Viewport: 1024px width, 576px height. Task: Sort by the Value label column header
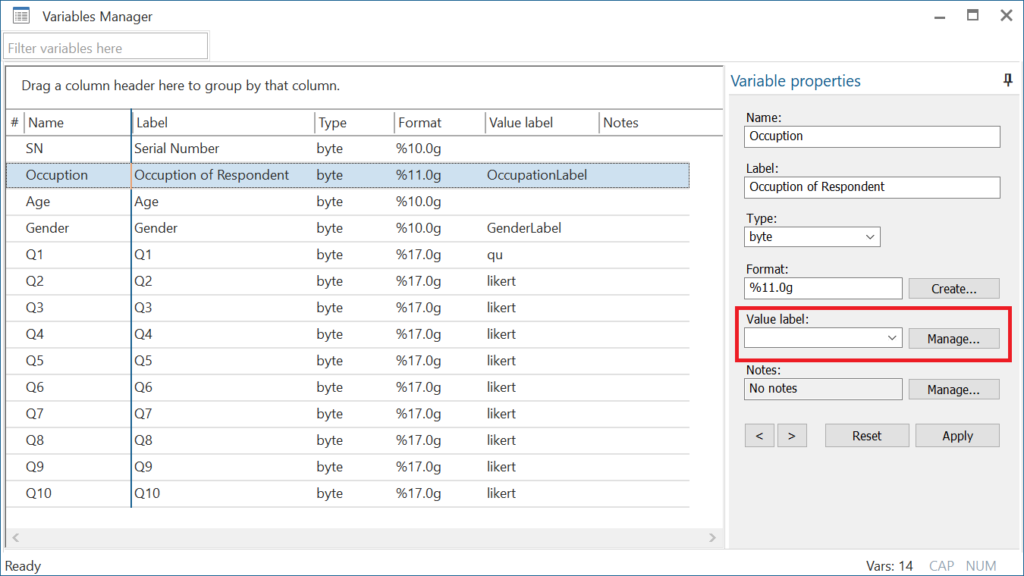(542, 123)
